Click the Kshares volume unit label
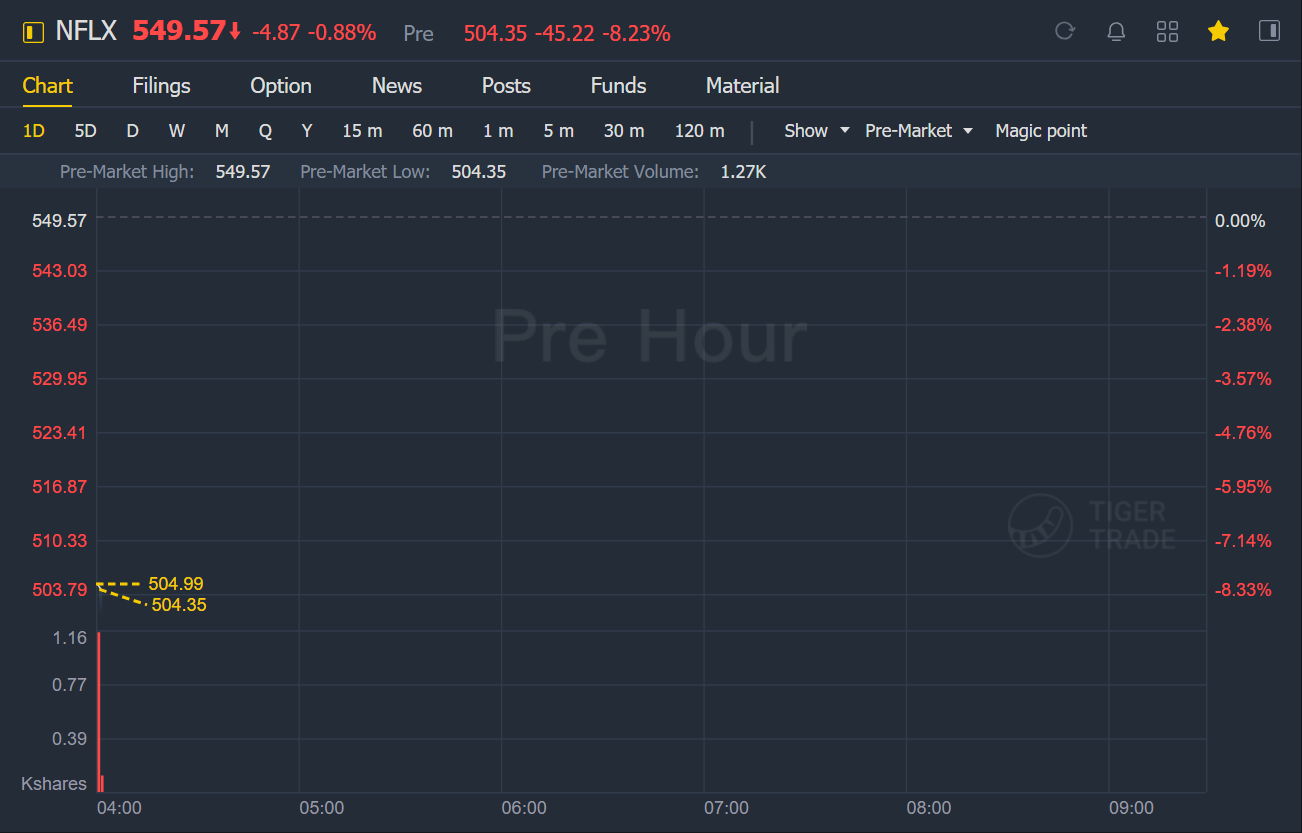Screen dimensions: 1302x833 click(54, 784)
